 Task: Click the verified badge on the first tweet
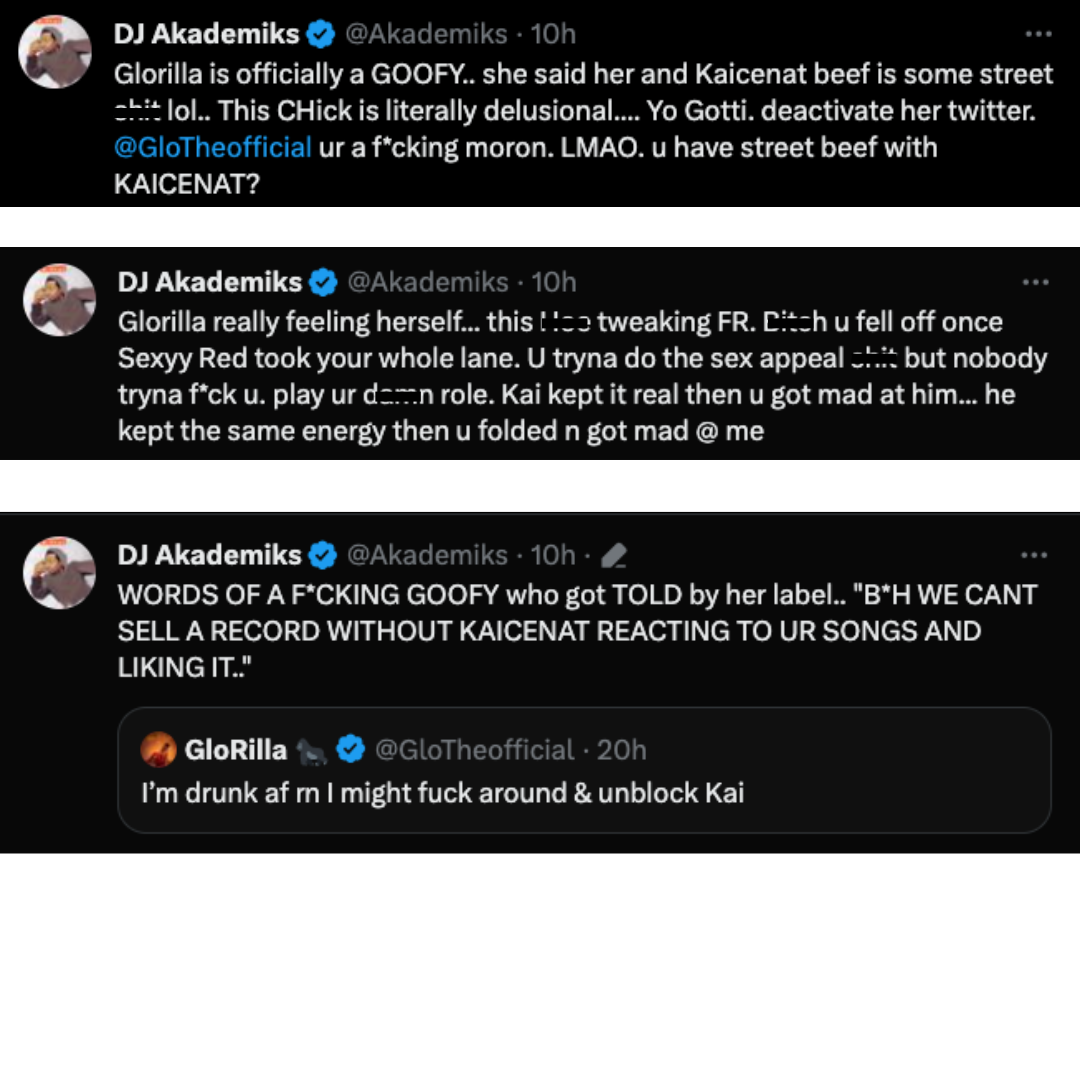320,34
